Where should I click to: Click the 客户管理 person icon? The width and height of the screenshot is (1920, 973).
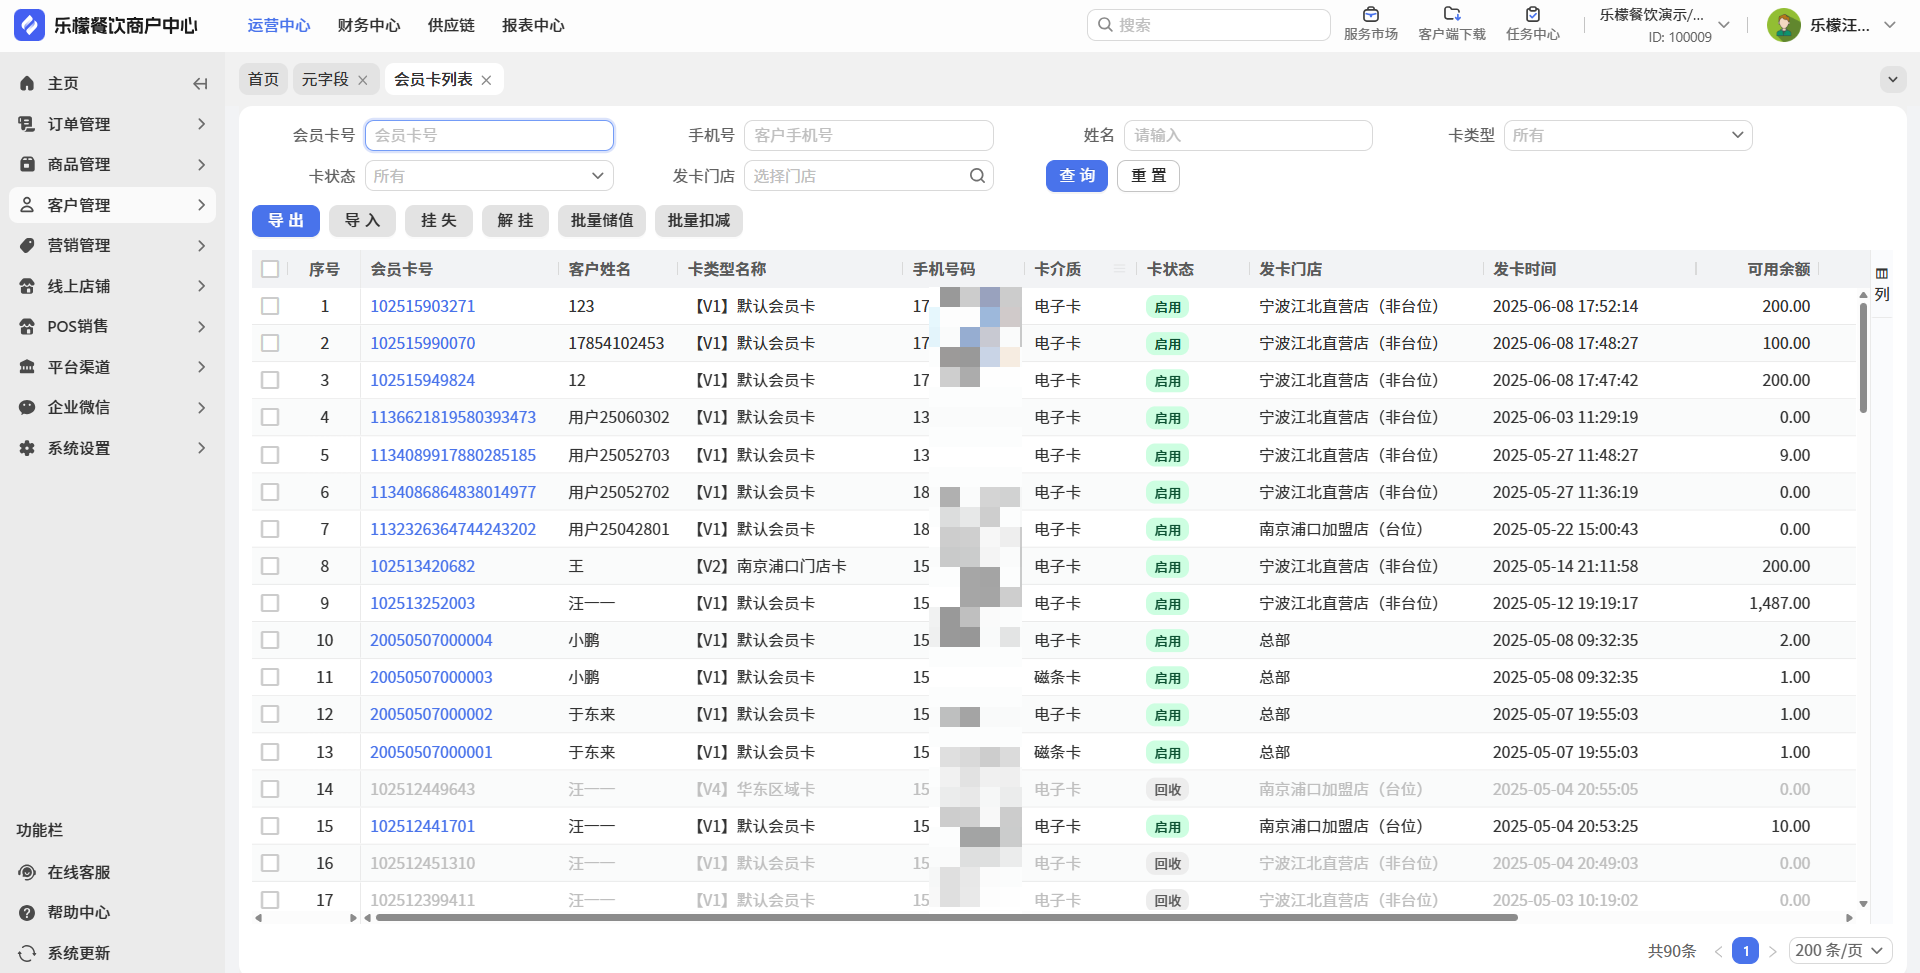point(27,205)
